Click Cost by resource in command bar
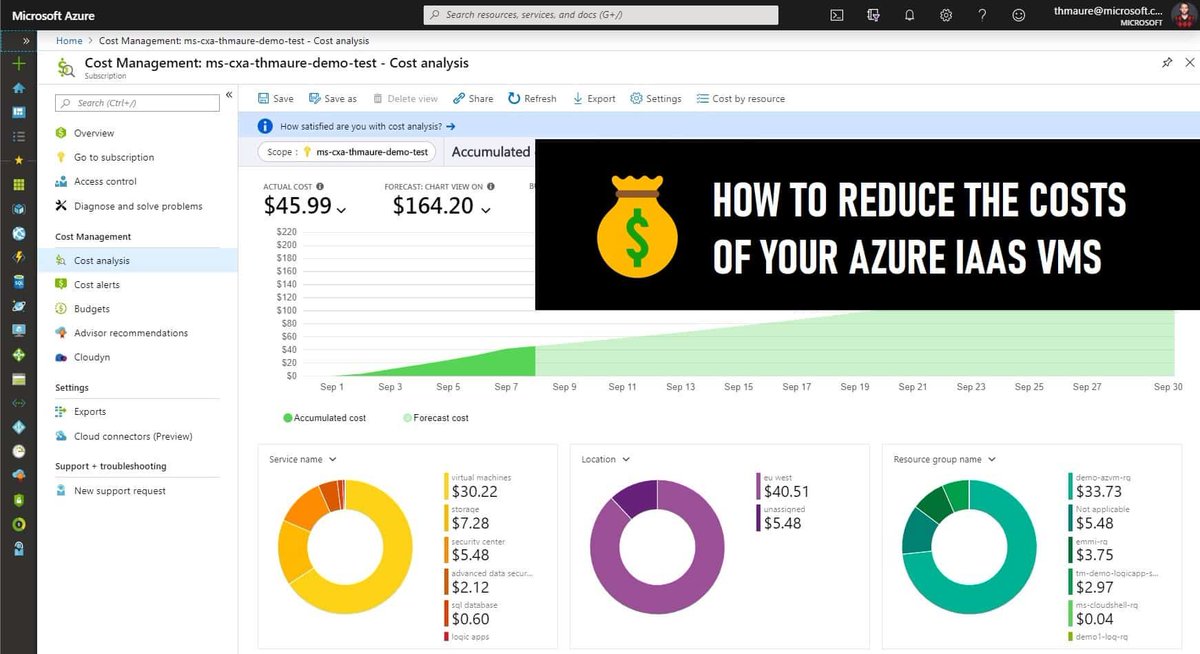The height and width of the screenshot is (654, 1200). [740, 98]
